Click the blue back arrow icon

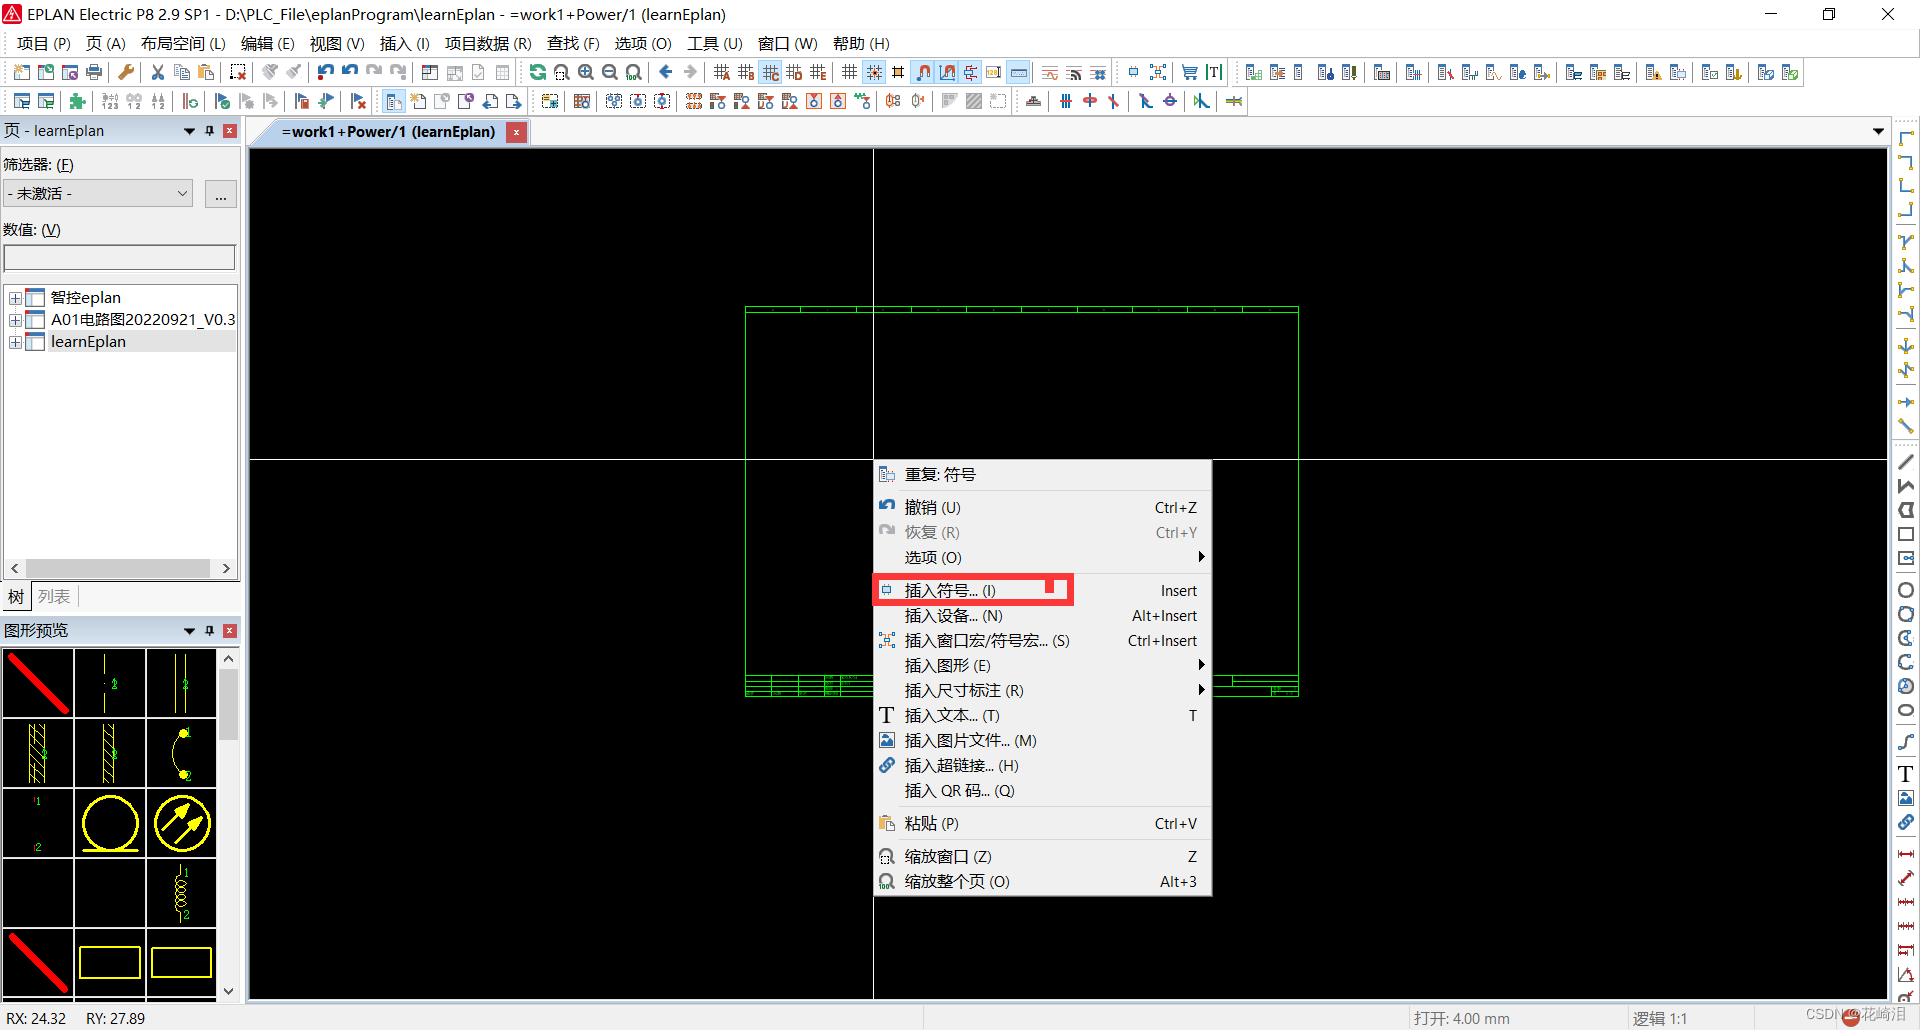tap(666, 72)
